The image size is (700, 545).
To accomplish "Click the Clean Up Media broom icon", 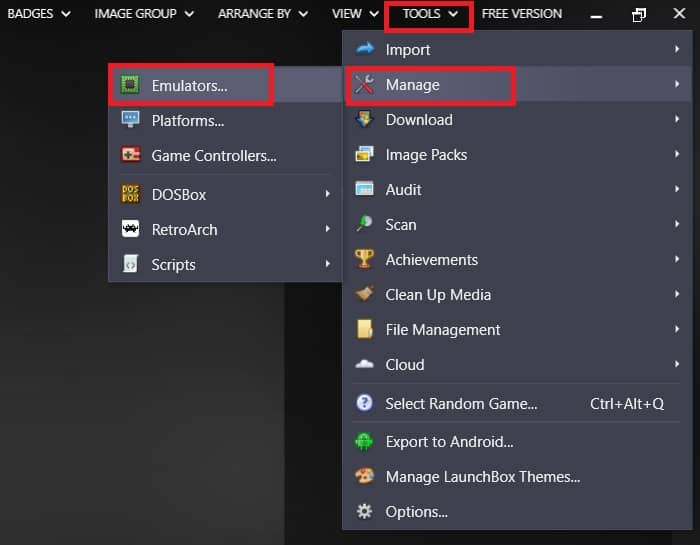I will [364, 294].
